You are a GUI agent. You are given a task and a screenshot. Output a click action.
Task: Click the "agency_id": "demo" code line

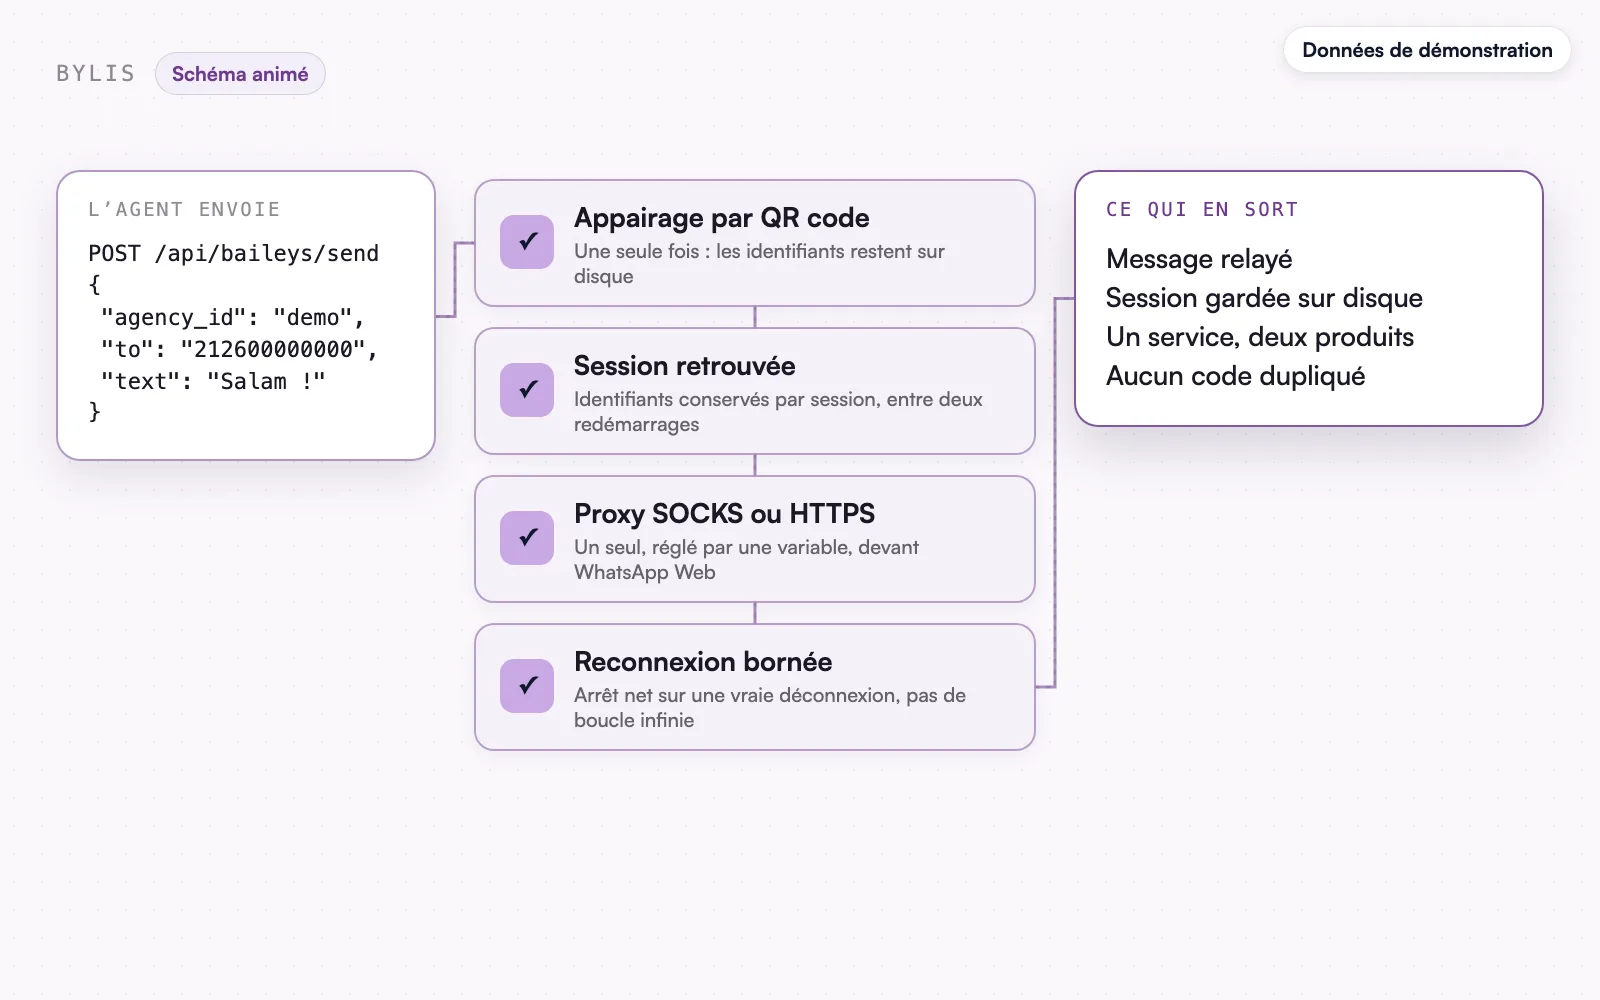(x=233, y=318)
